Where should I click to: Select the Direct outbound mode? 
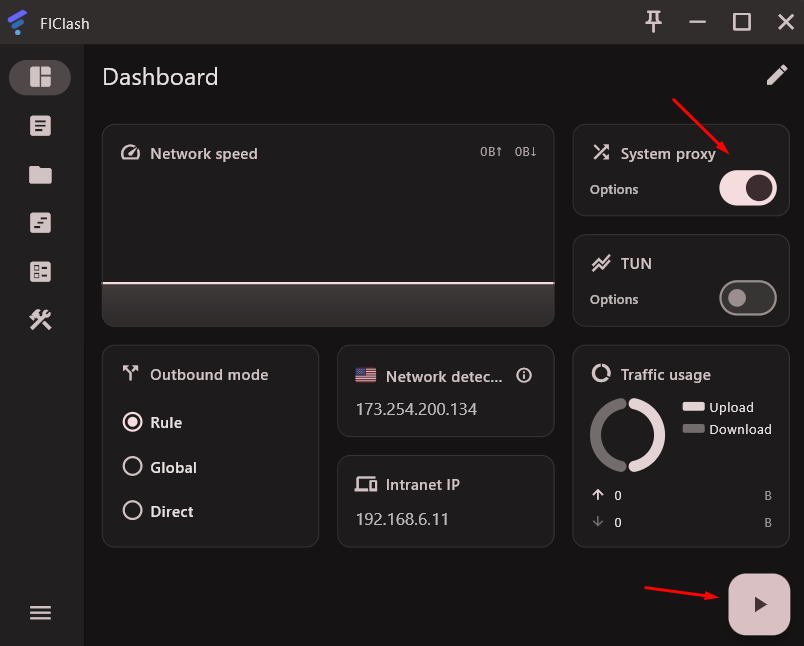tap(158, 511)
